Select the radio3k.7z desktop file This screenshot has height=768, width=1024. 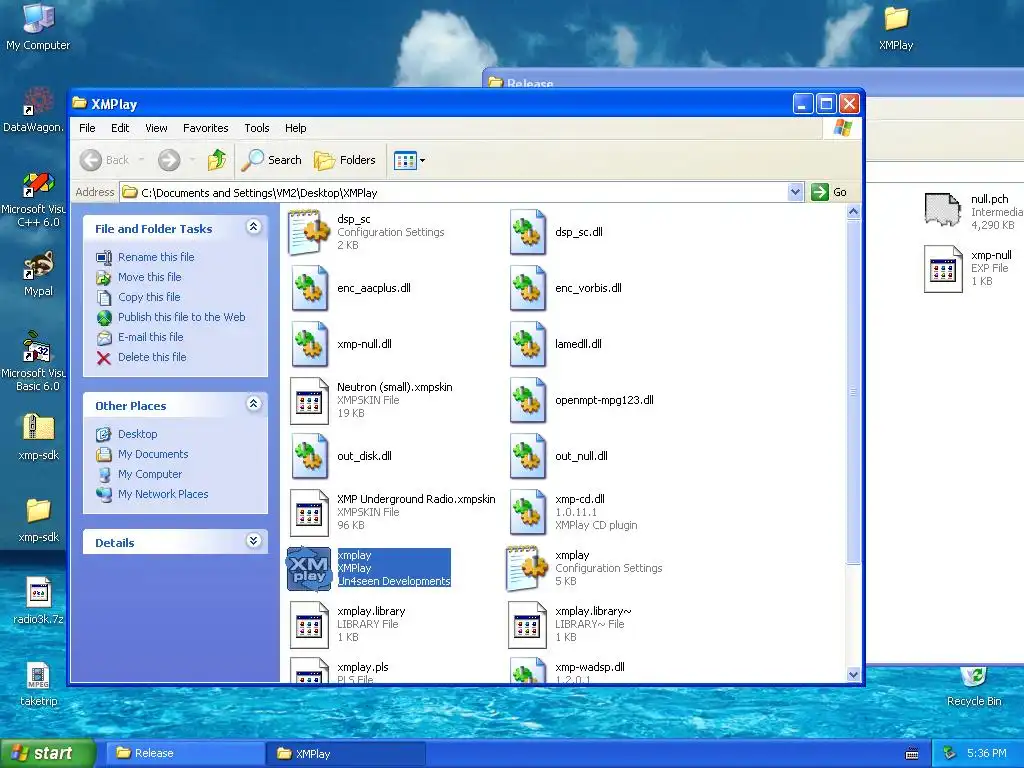tap(38, 601)
